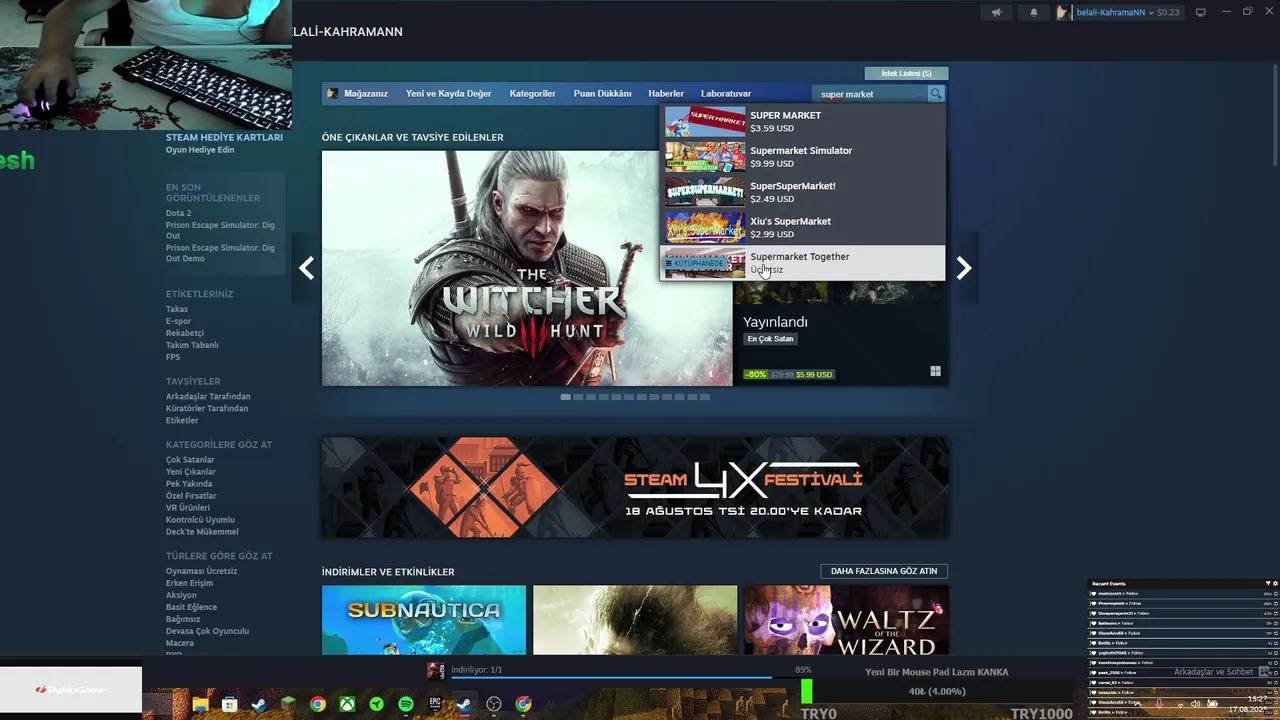Click the Steam Hediye Kartları link

pos(224,138)
